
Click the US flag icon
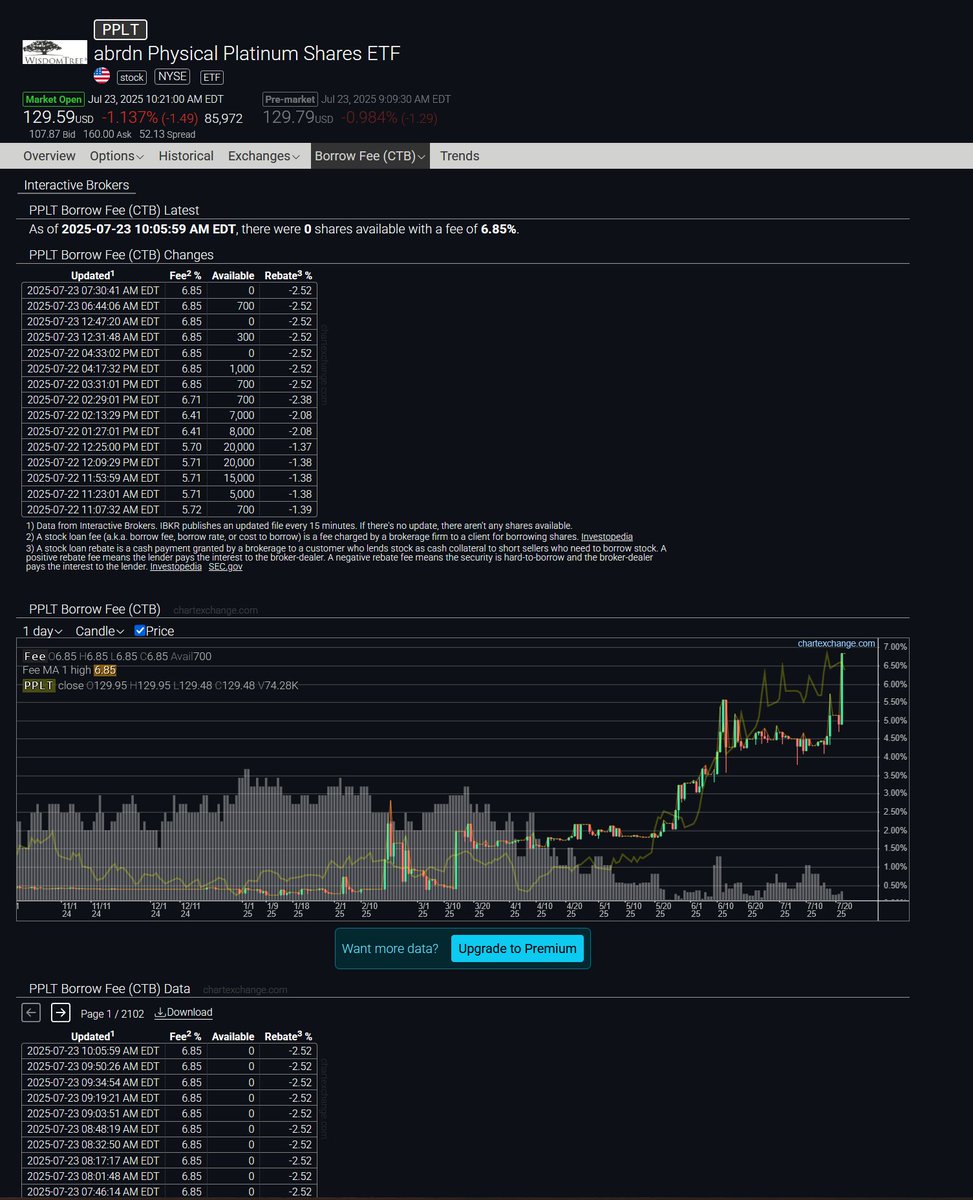point(102,76)
